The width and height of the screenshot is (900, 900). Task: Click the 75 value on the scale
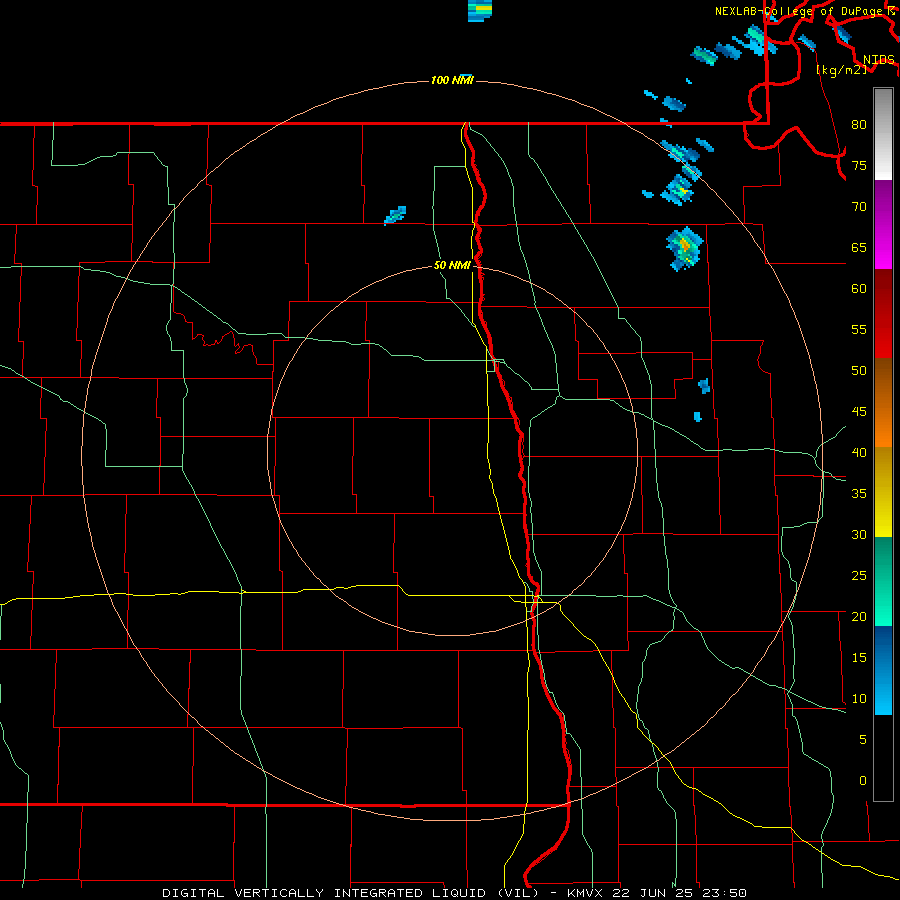click(x=859, y=166)
